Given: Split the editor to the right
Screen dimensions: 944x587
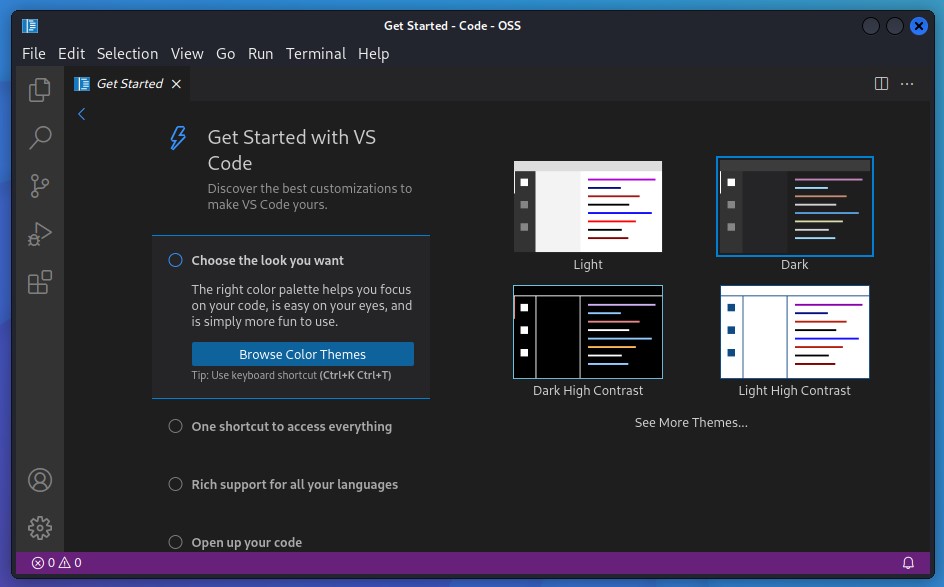Looking at the screenshot, I should click(881, 84).
